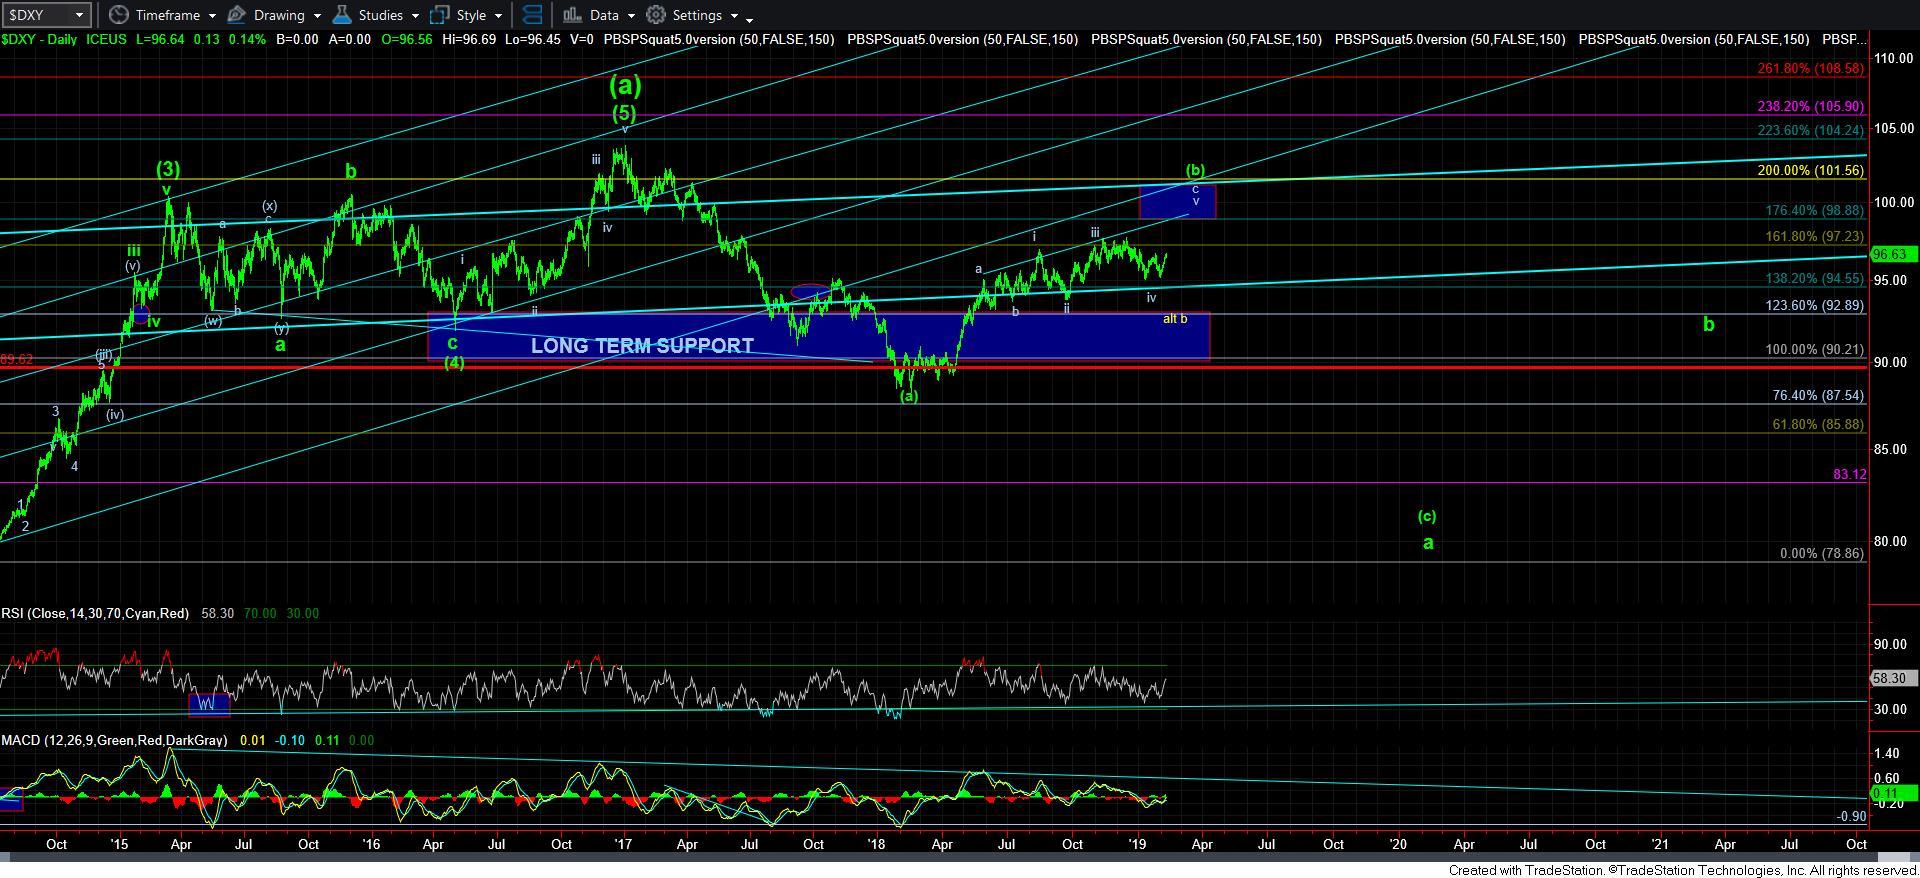Click the MACD value tag 0.11
This screenshot has height=878, width=1920.
pos(1894,793)
